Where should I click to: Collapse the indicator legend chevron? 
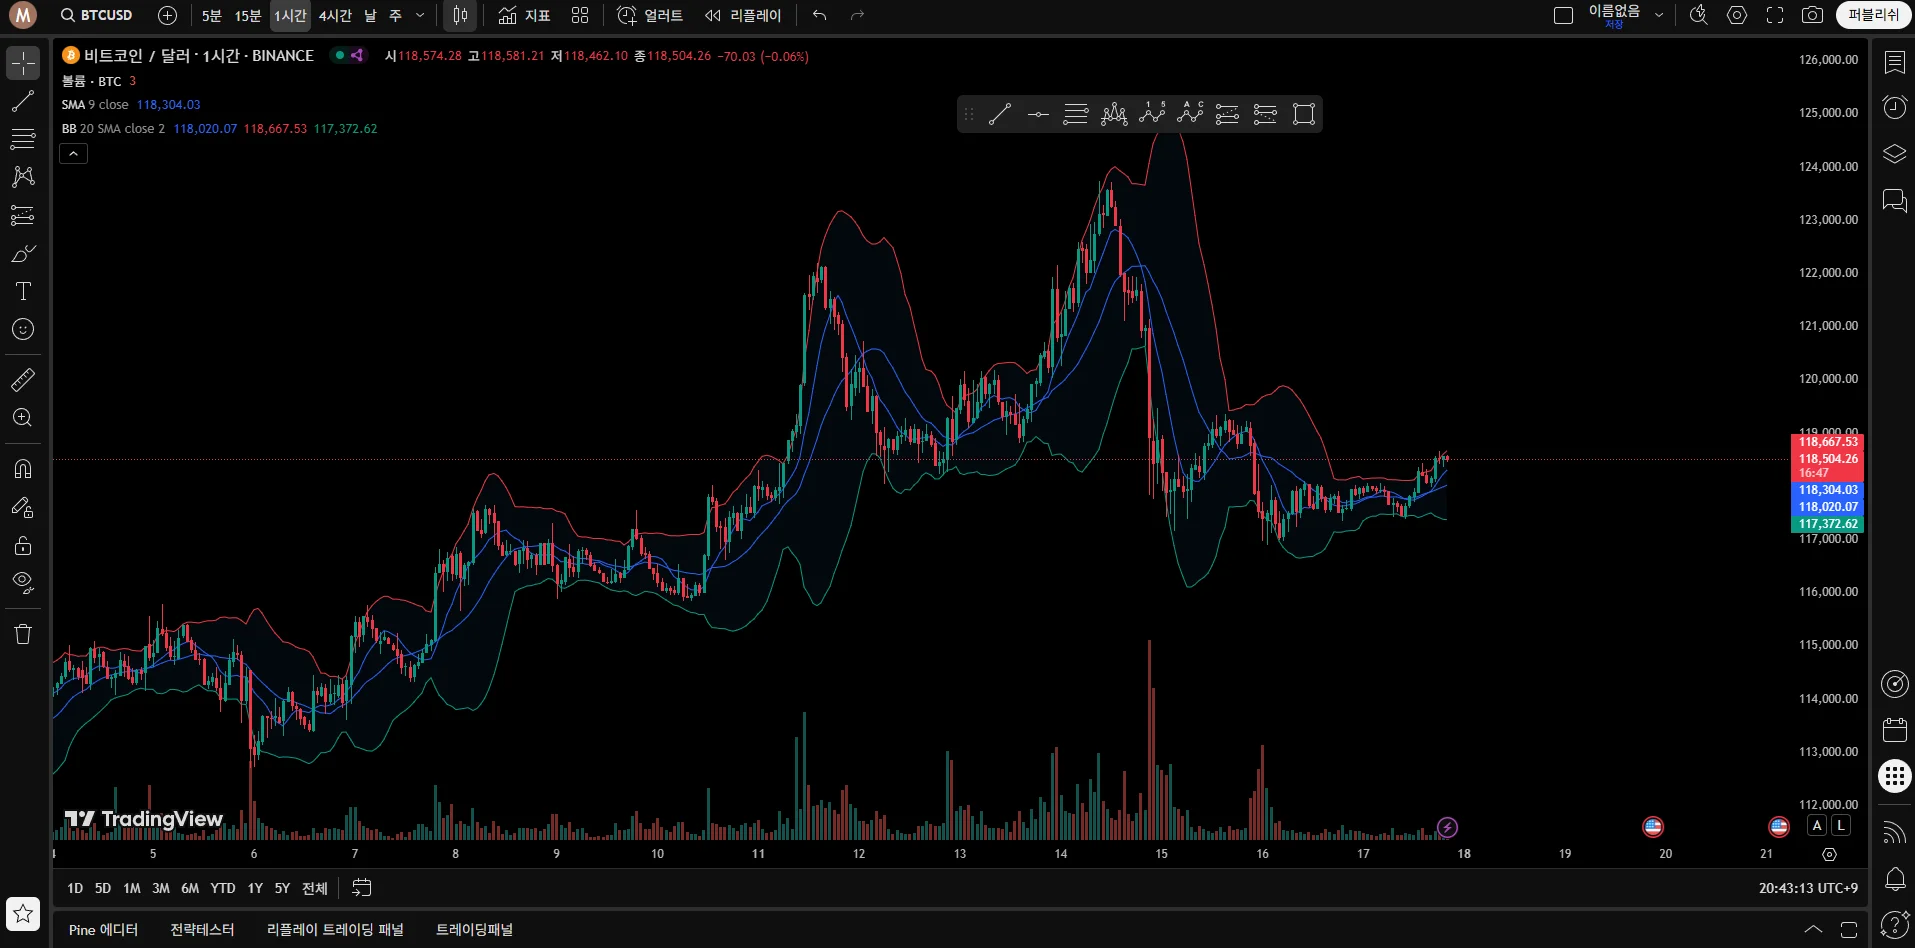point(74,153)
